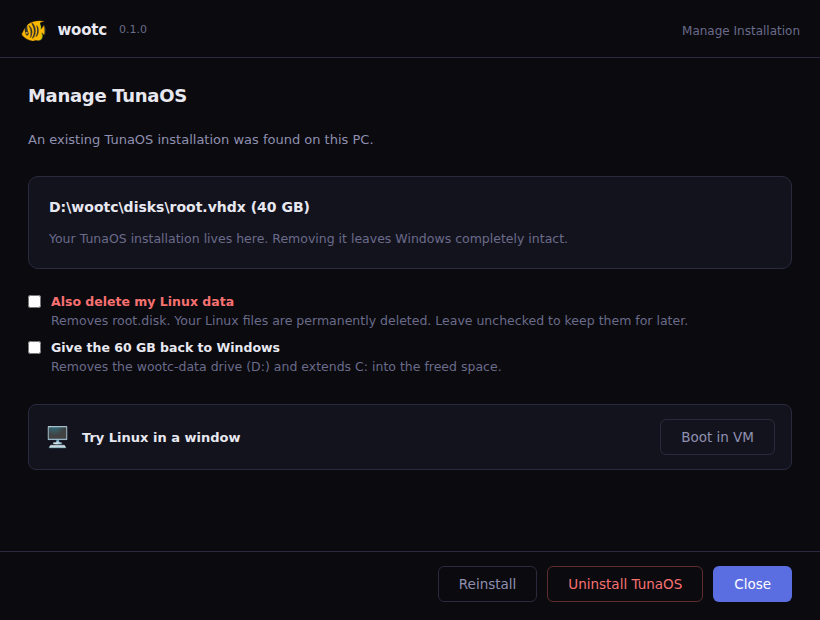Image resolution: width=820 pixels, height=620 pixels.
Task: Click the wootc-data drive description text
Action: (x=276, y=366)
